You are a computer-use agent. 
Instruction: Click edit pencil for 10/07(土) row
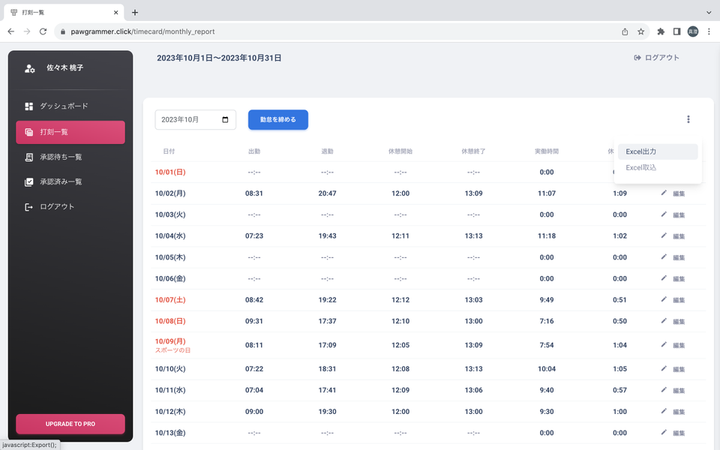[x=664, y=299]
